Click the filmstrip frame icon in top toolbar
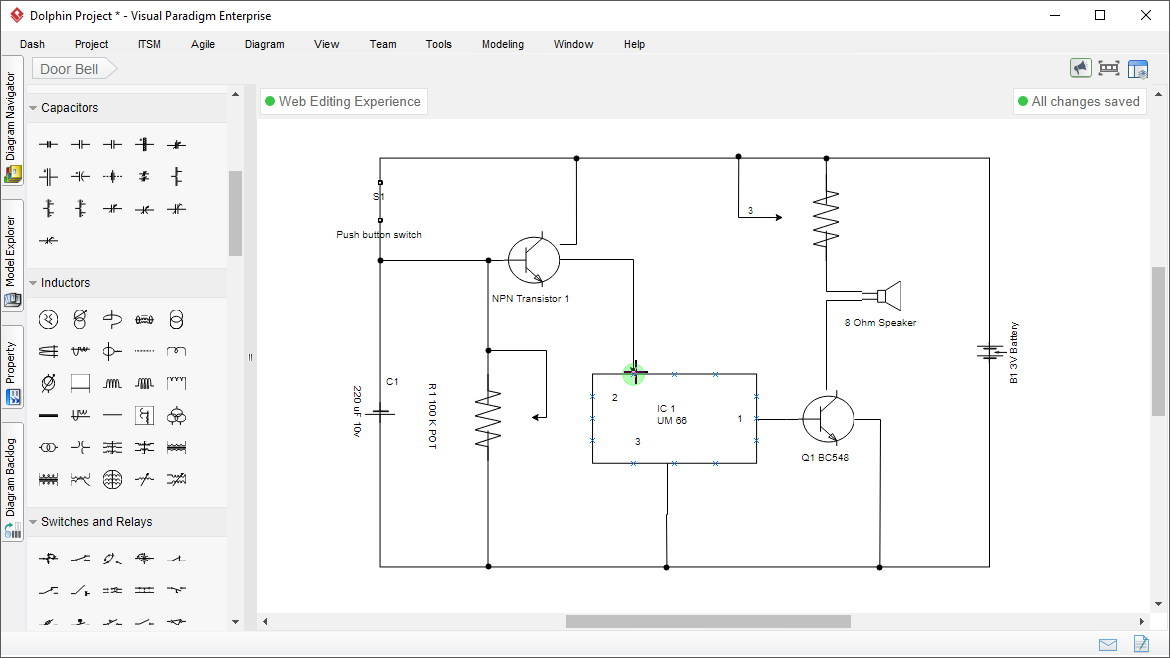The height and width of the screenshot is (658, 1170). (x=1108, y=68)
